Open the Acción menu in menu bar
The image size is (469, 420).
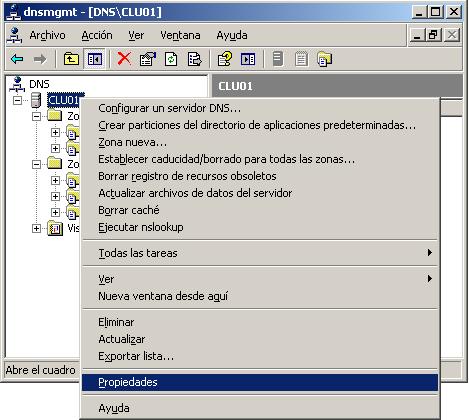(97, 35)
